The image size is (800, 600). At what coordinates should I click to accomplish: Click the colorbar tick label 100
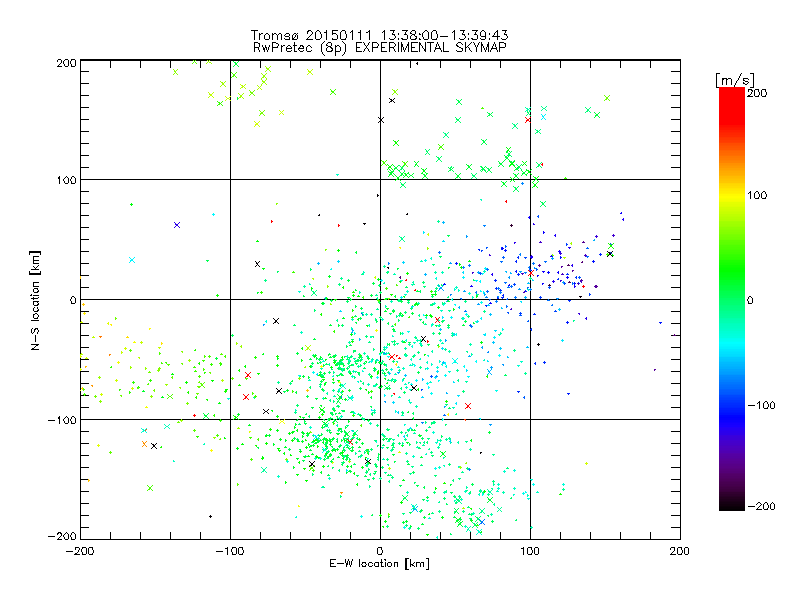tap(757, 195)
